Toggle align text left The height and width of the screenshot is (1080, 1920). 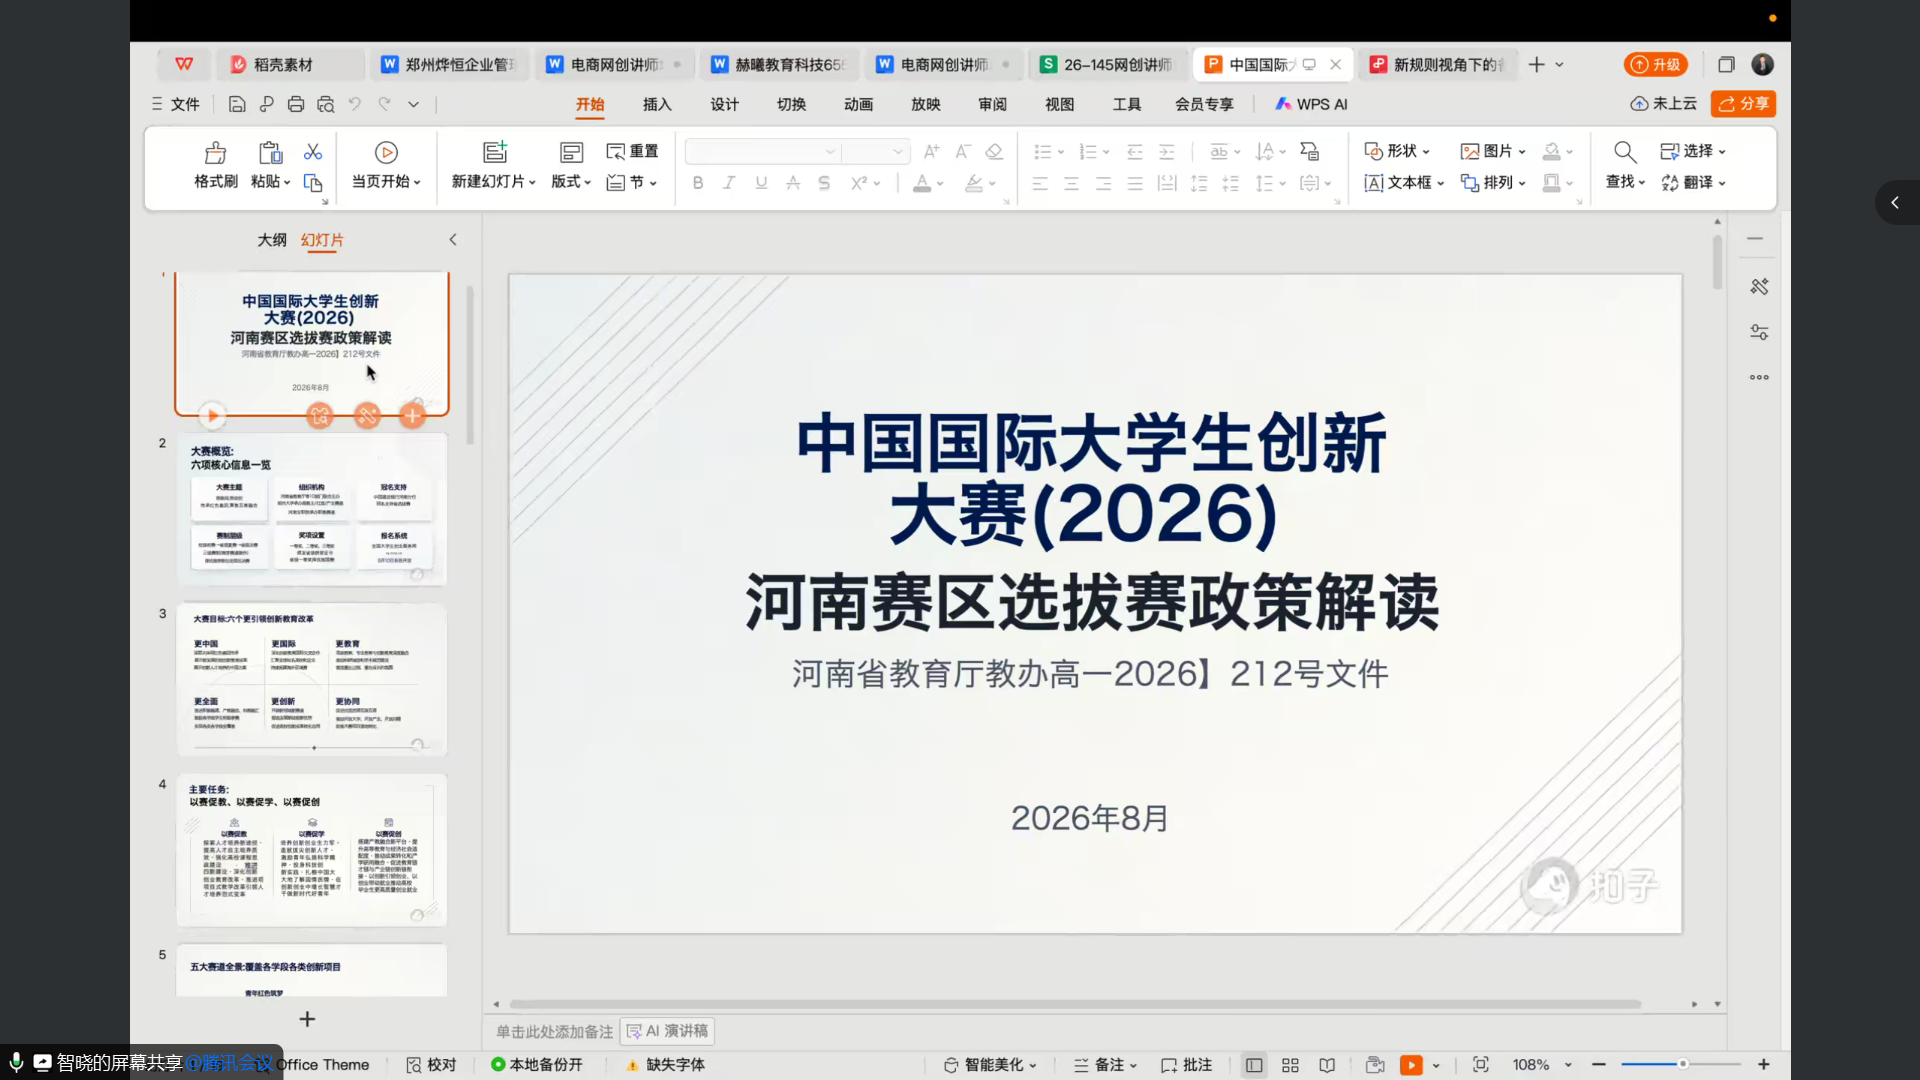click(1040, 184)
